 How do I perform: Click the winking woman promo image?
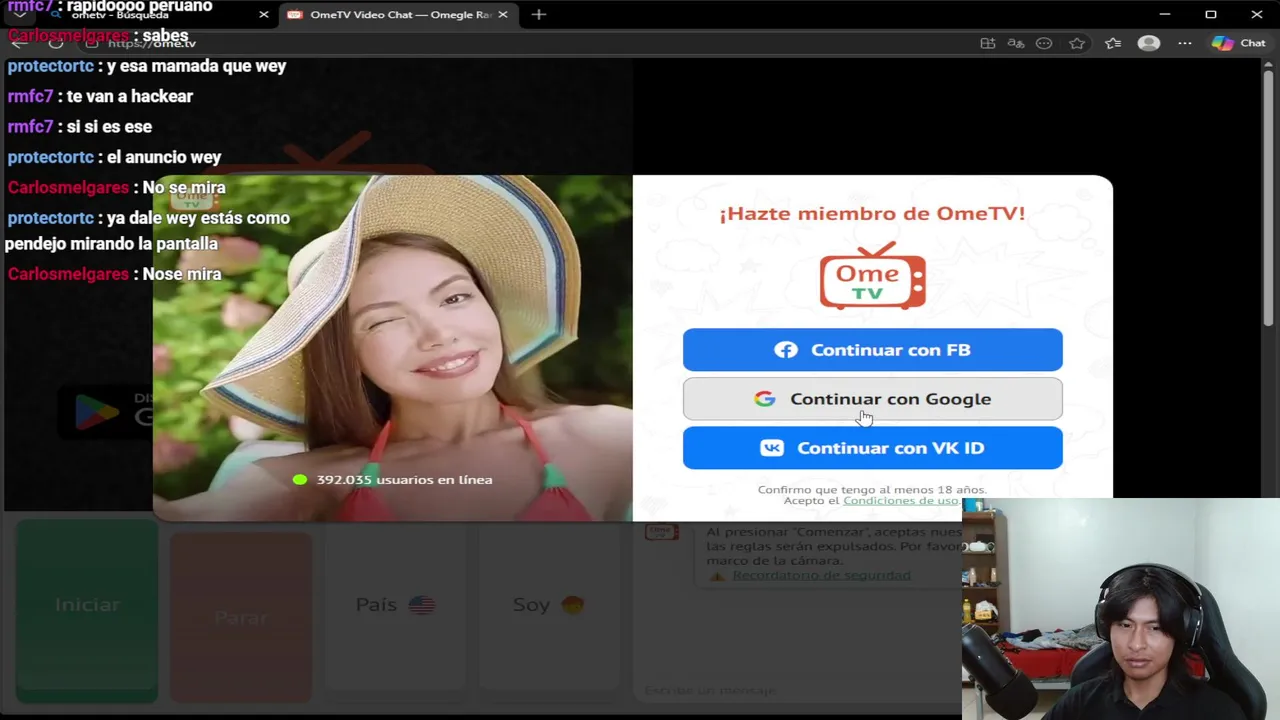point(393,348)
